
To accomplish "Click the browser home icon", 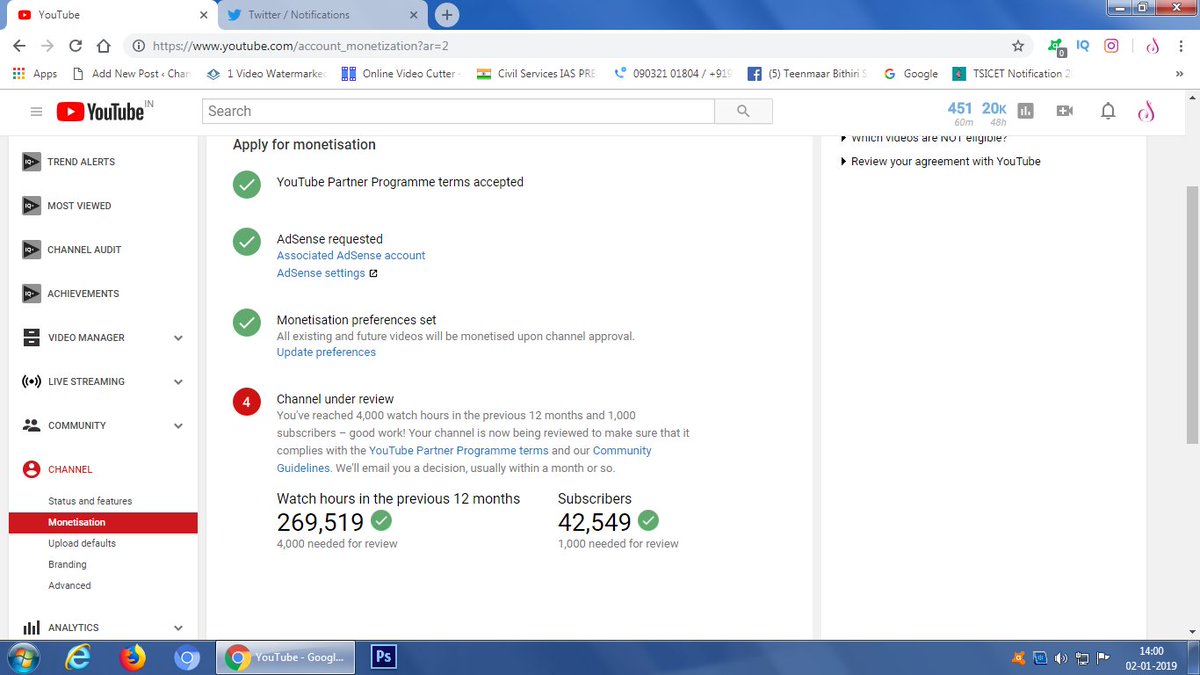I will pyautogui.click(x=103, y=46).
